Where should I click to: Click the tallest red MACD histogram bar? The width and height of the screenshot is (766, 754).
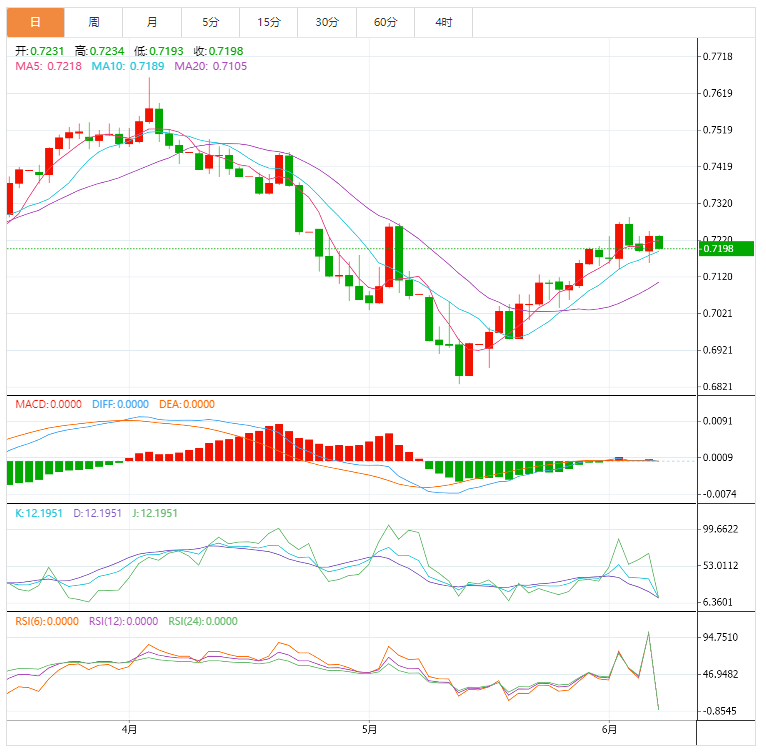click(x=279, y=442)
